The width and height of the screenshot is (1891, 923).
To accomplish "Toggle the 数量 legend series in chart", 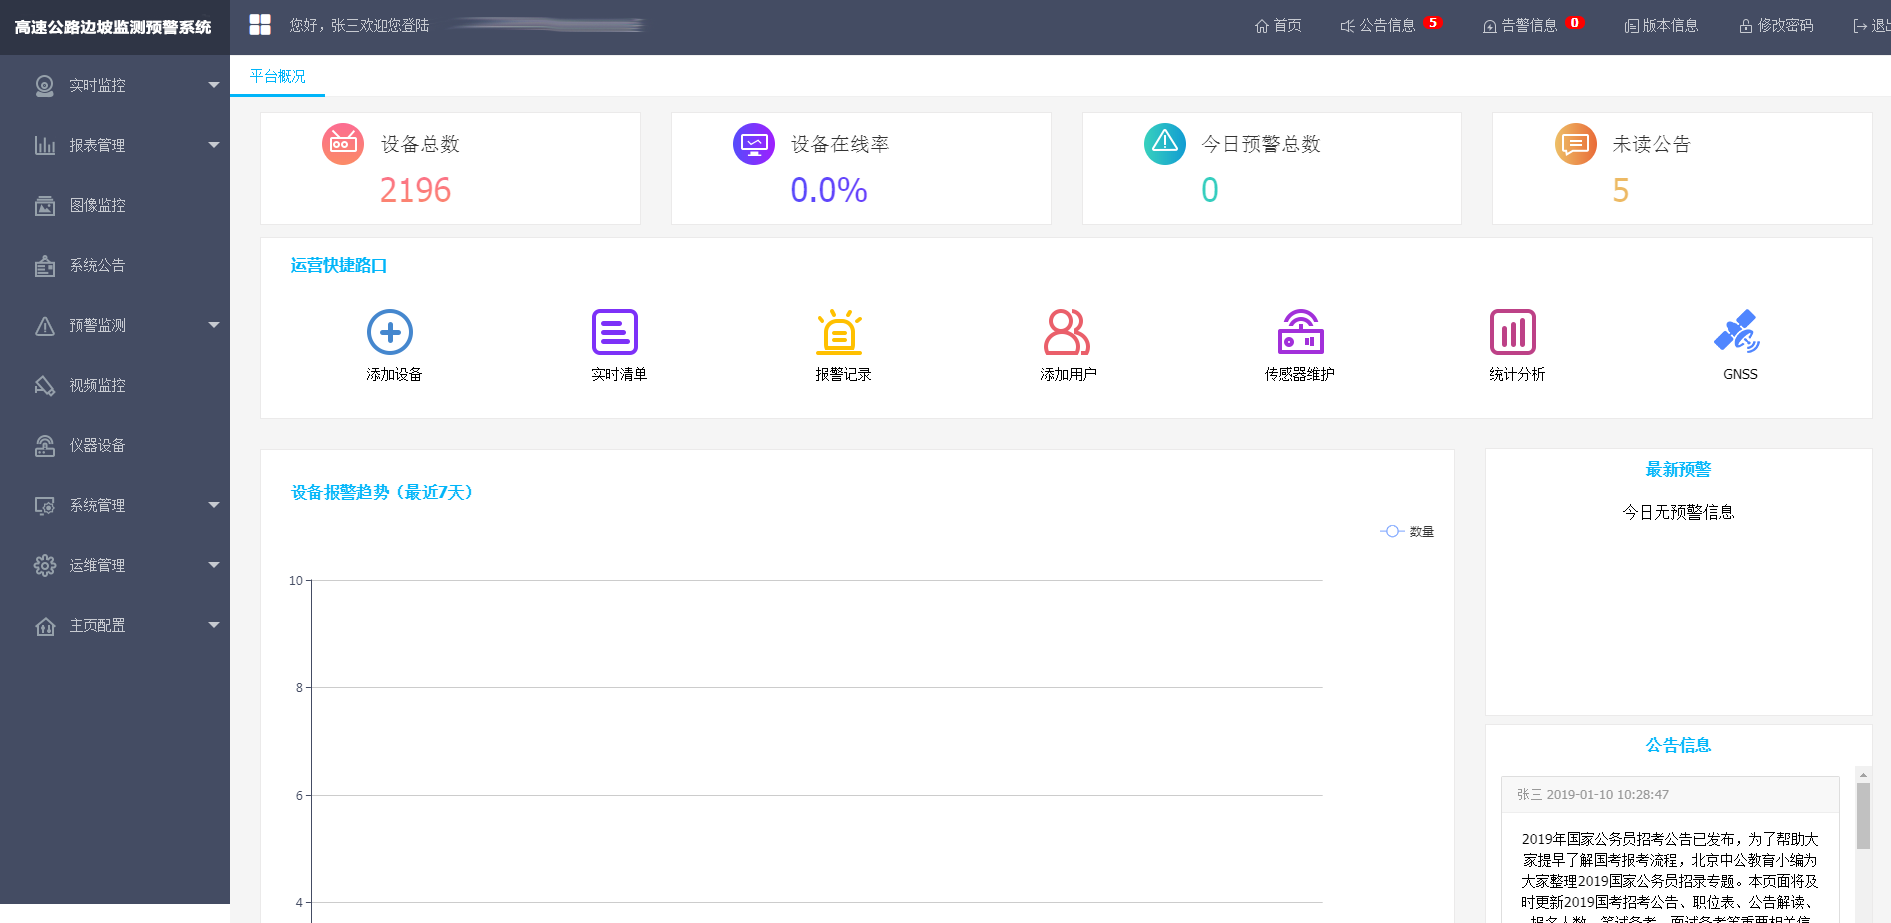I will 1407,531.
